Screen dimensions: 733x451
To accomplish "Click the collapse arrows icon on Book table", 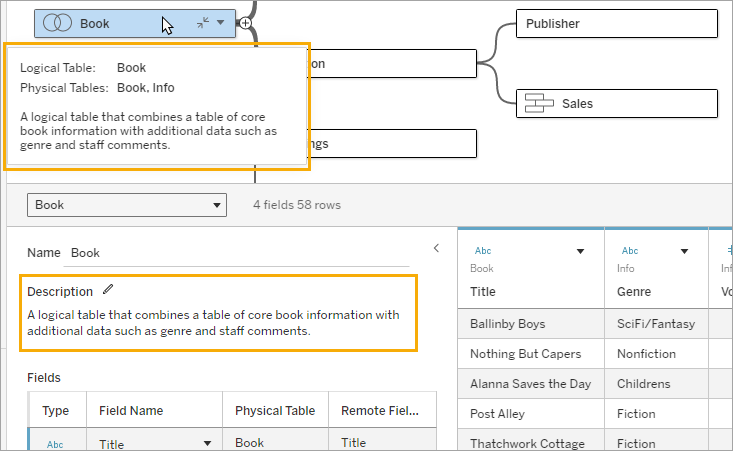I will pyautogui.click(x=203, y=23).
